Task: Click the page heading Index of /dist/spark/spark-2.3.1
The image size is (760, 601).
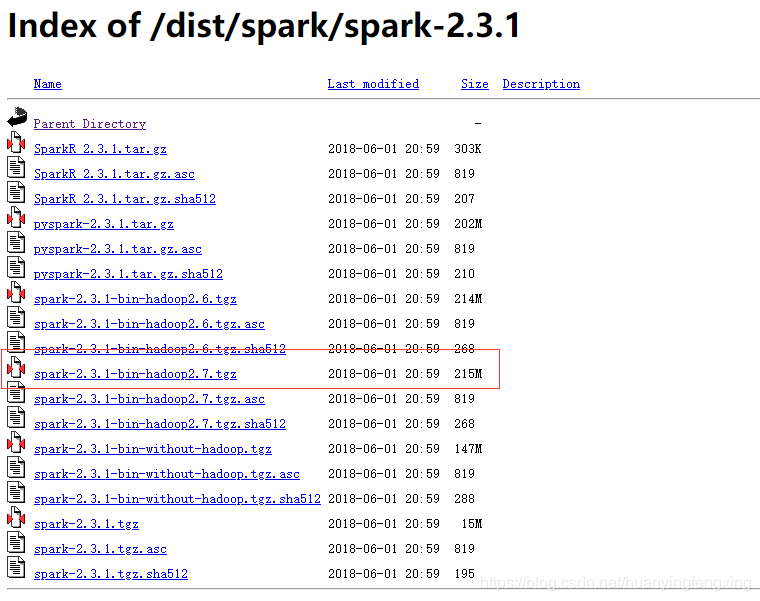Action: click(x=264, y=25)
